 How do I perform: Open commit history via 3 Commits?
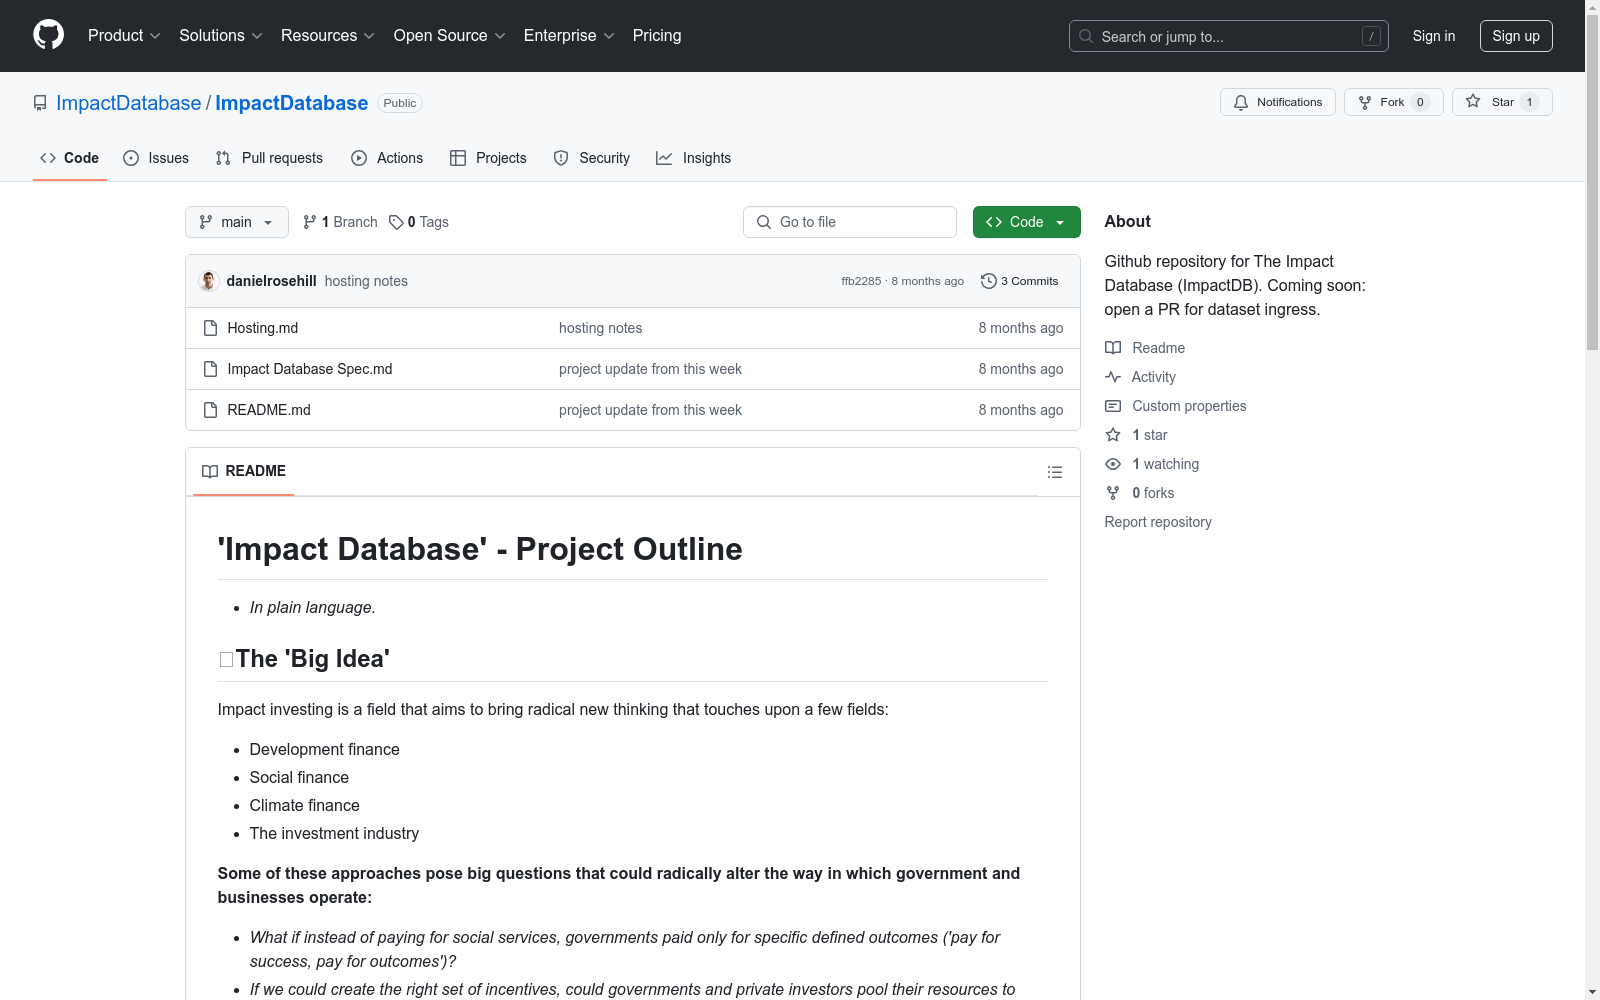click(1019, 281)
